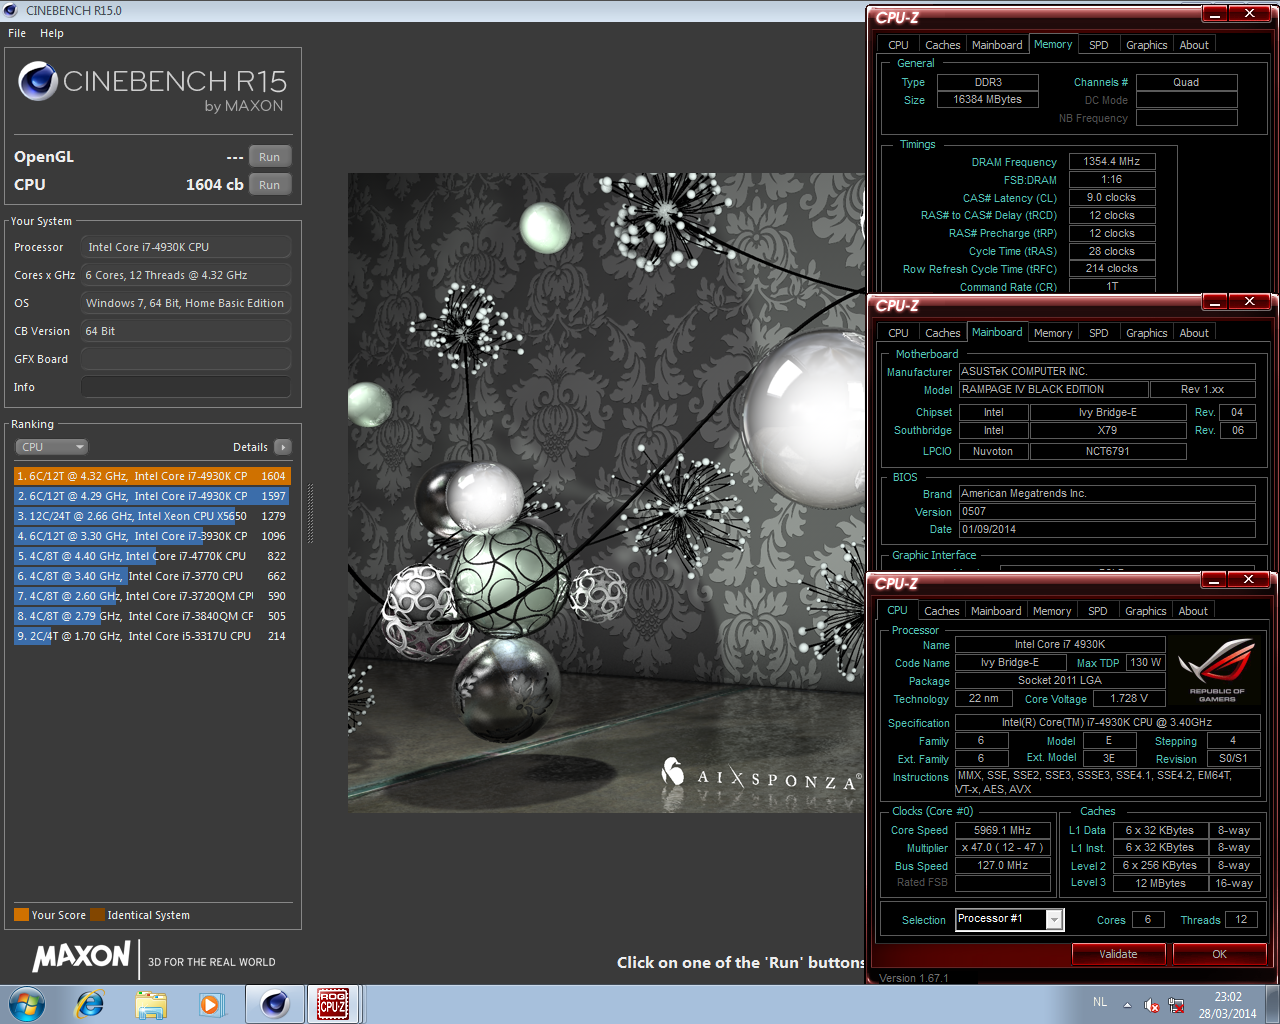
Task: Select ranking entry 2 with score 1597
Action: point(152,496)
